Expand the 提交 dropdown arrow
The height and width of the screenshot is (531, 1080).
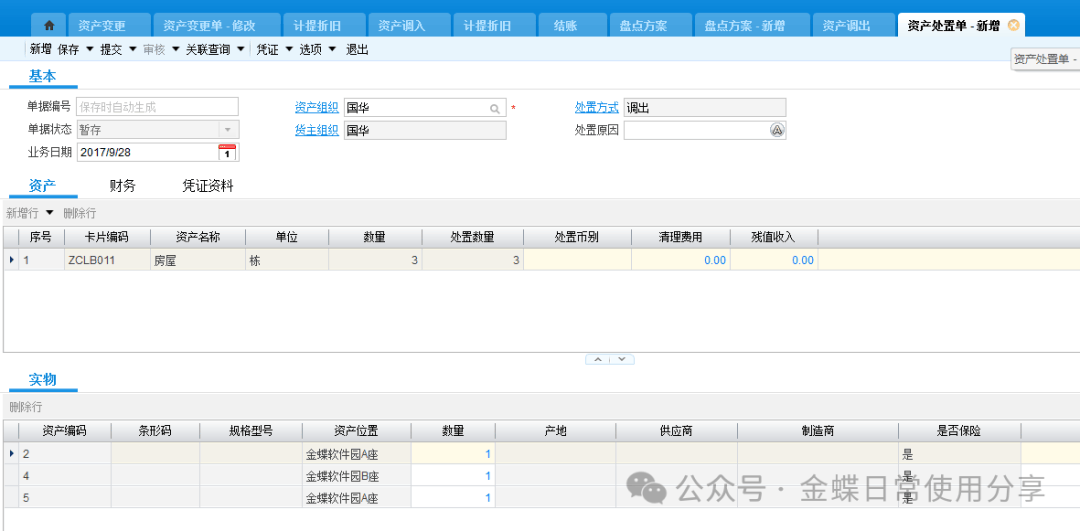pyautogui.click(x=132, y=49)
